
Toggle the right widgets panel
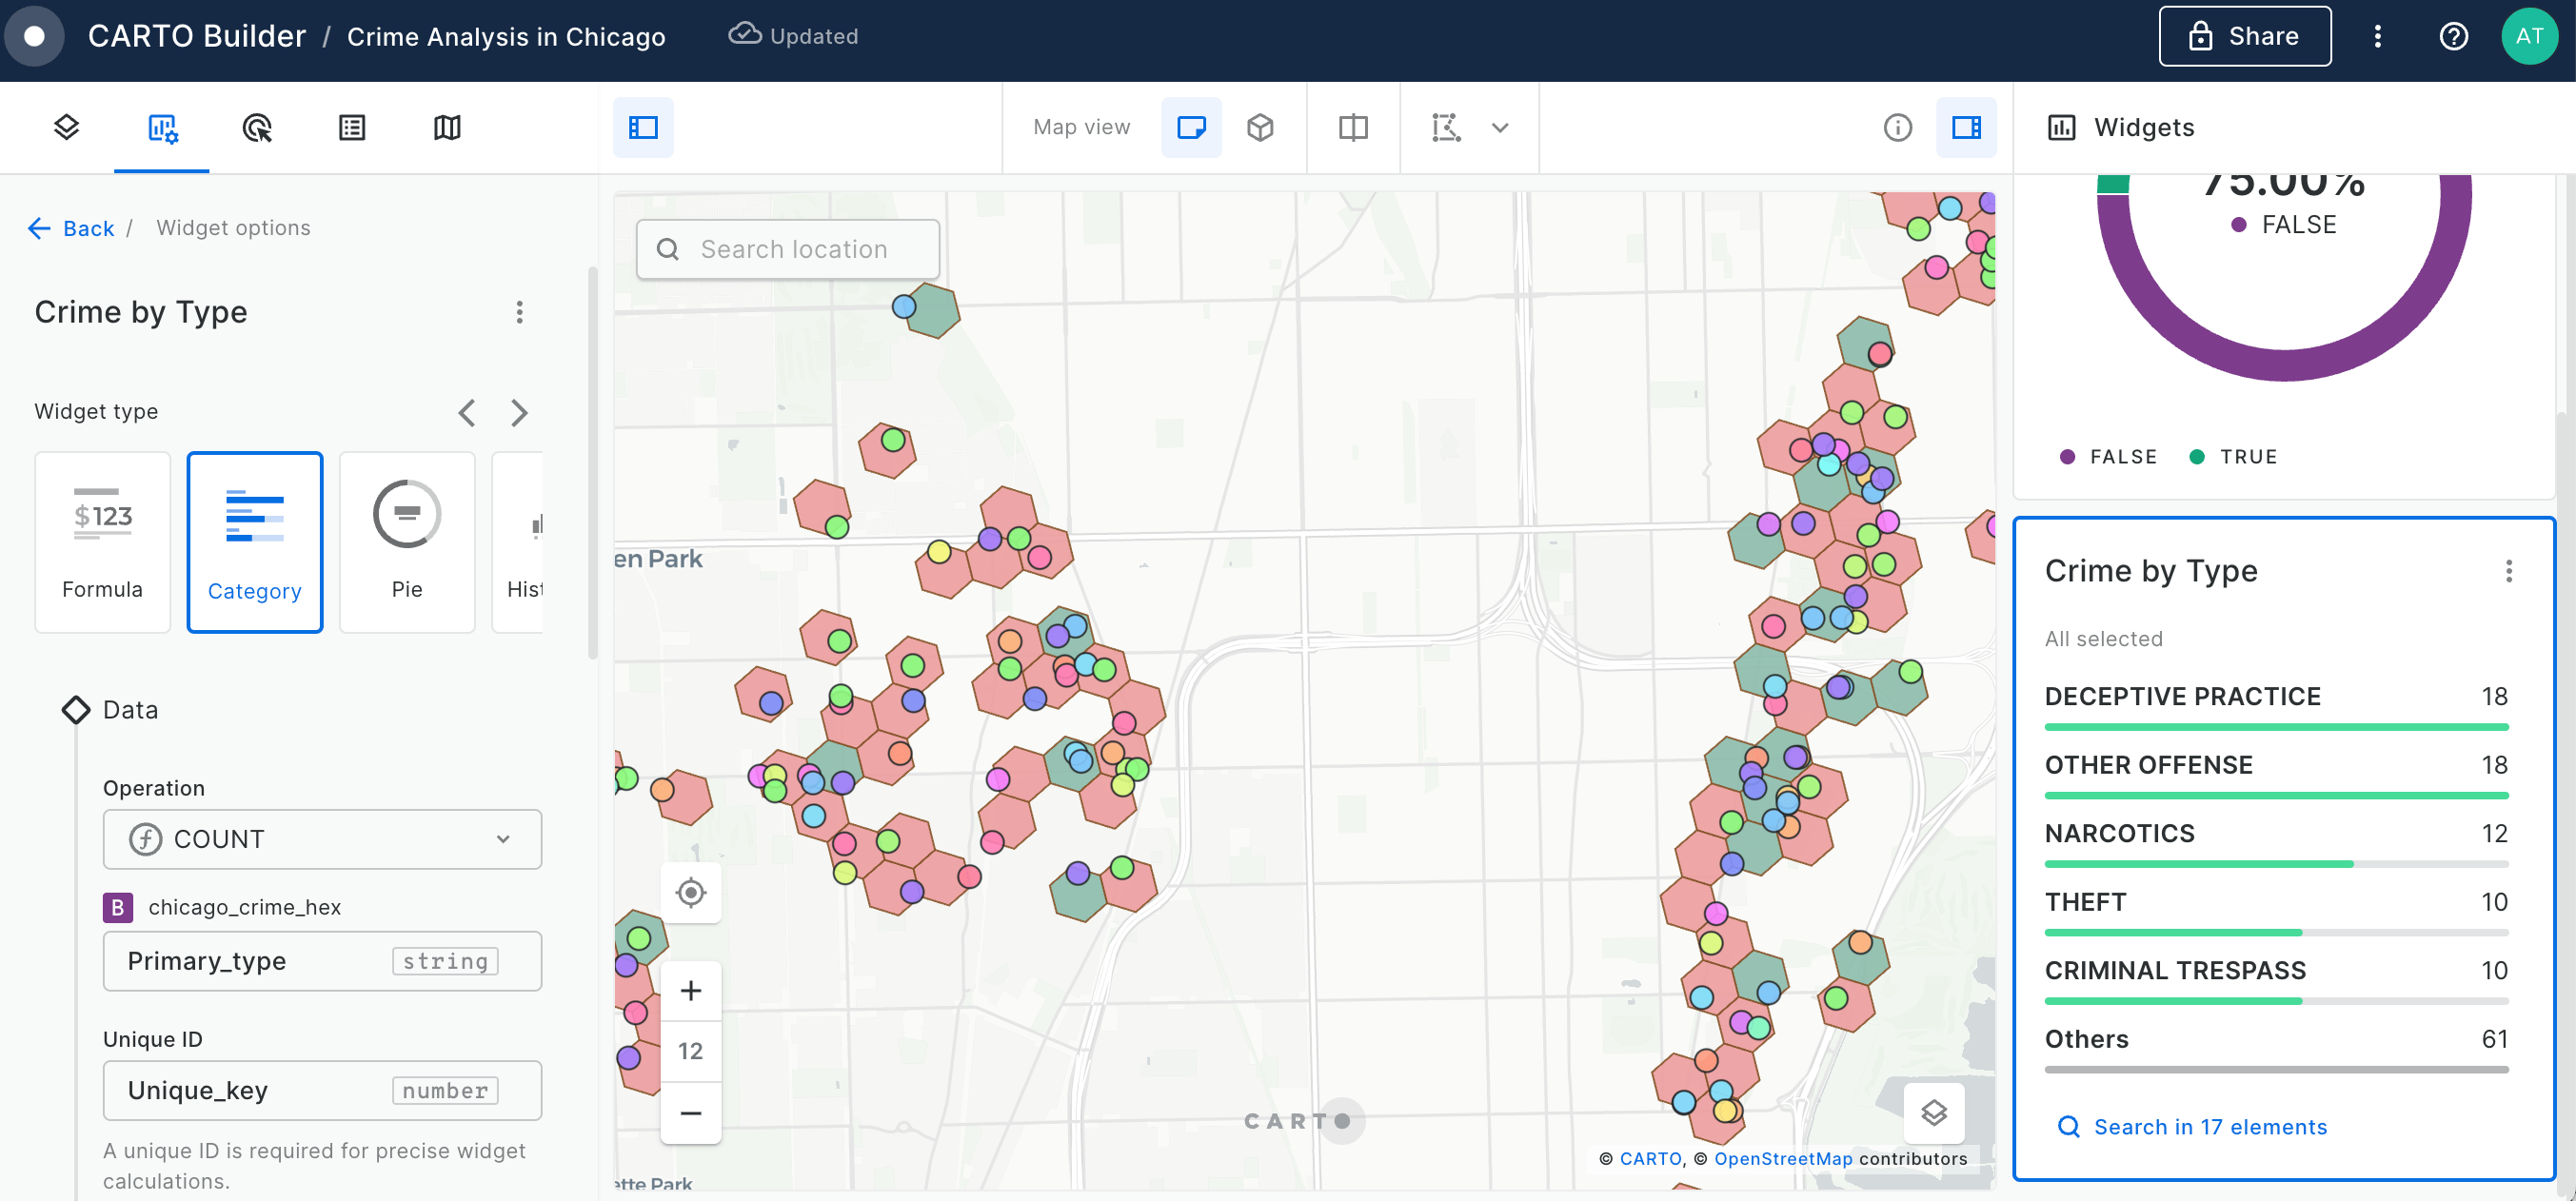click(1966, 127)
